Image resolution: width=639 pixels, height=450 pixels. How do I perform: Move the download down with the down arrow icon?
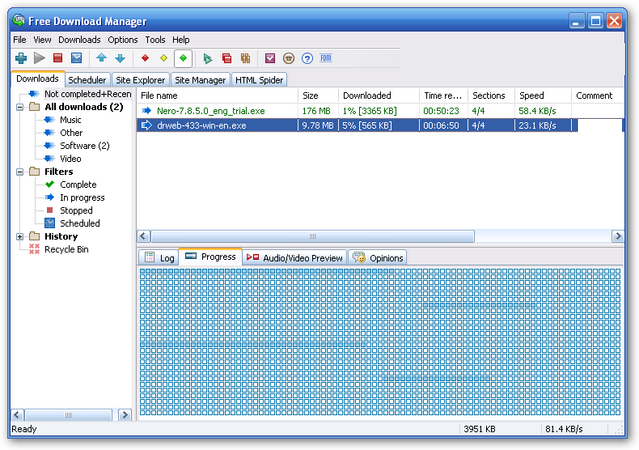[x=120, y=58]
